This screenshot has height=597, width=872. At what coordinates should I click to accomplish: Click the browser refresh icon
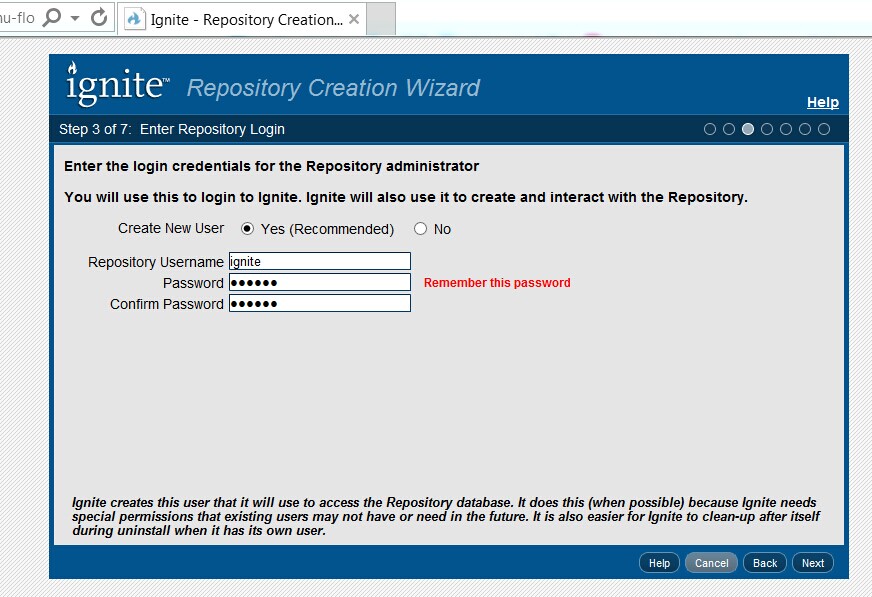(99, 18)
